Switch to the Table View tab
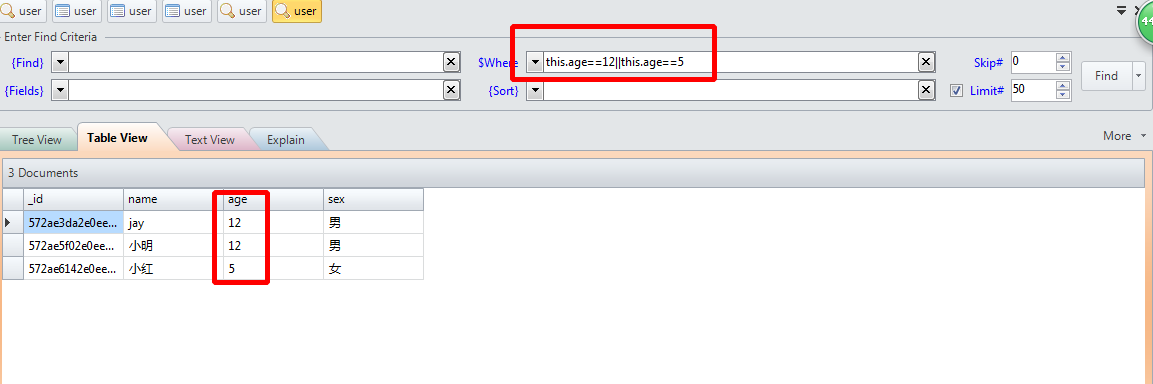The height and width of the screenshot is (384, 1153). click(x=118, y=138)
